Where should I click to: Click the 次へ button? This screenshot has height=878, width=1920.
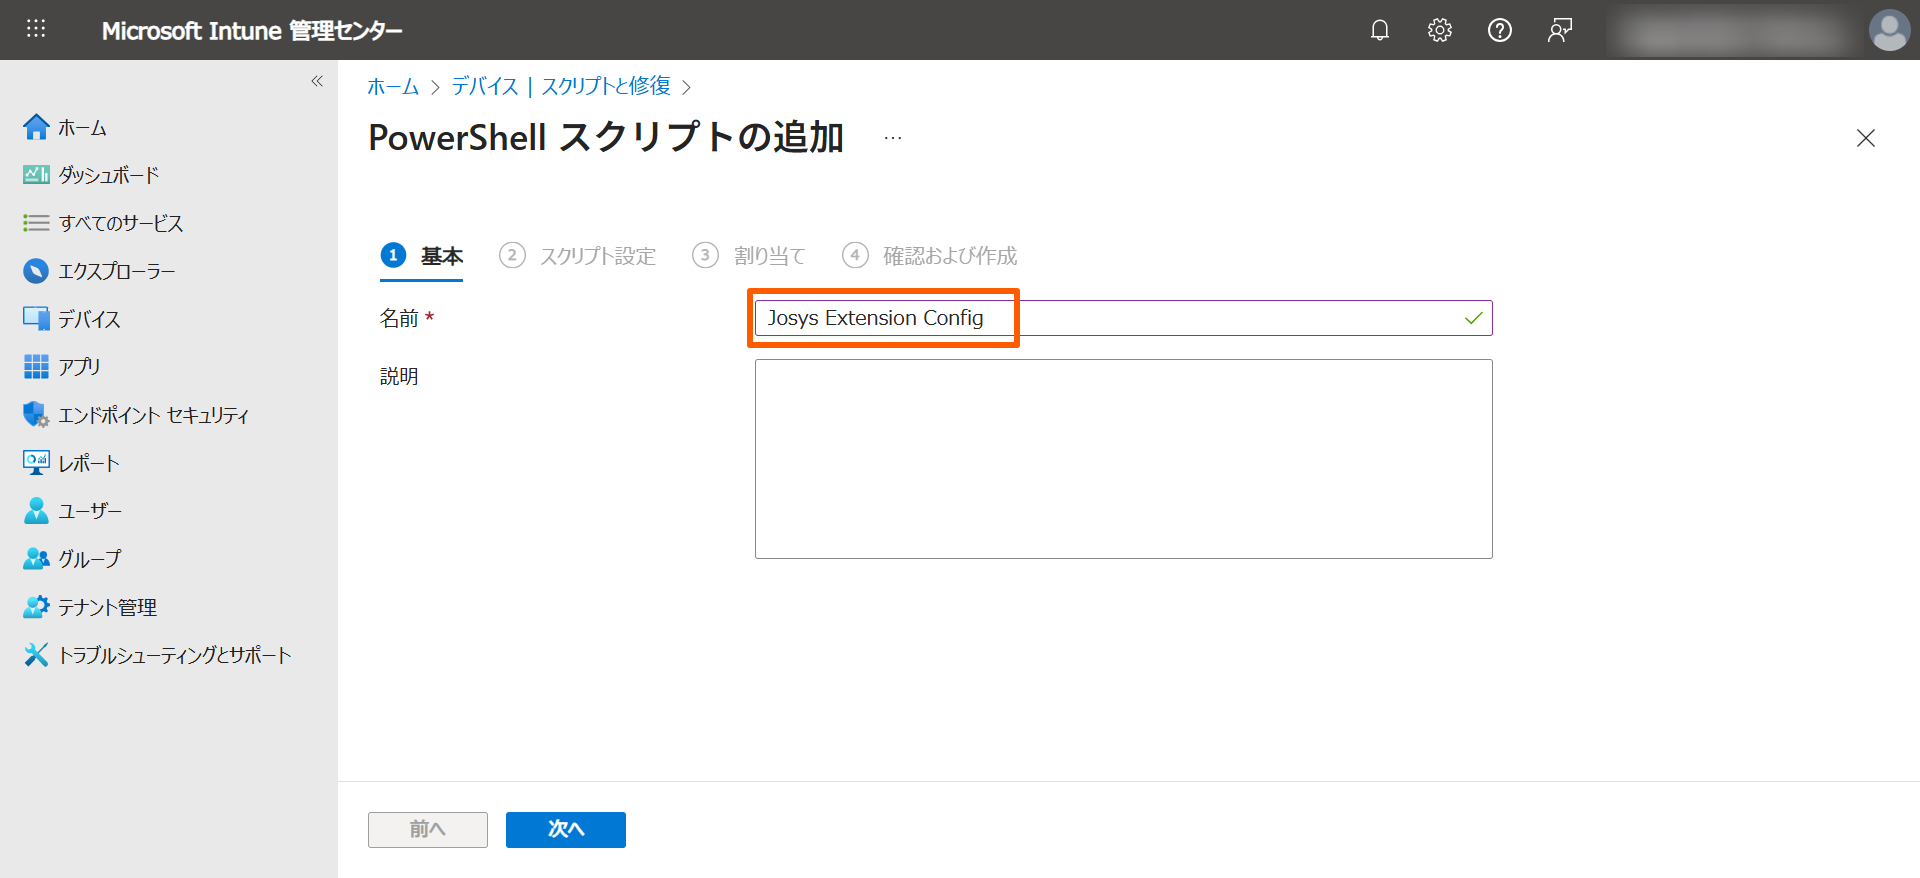(565, 829)
